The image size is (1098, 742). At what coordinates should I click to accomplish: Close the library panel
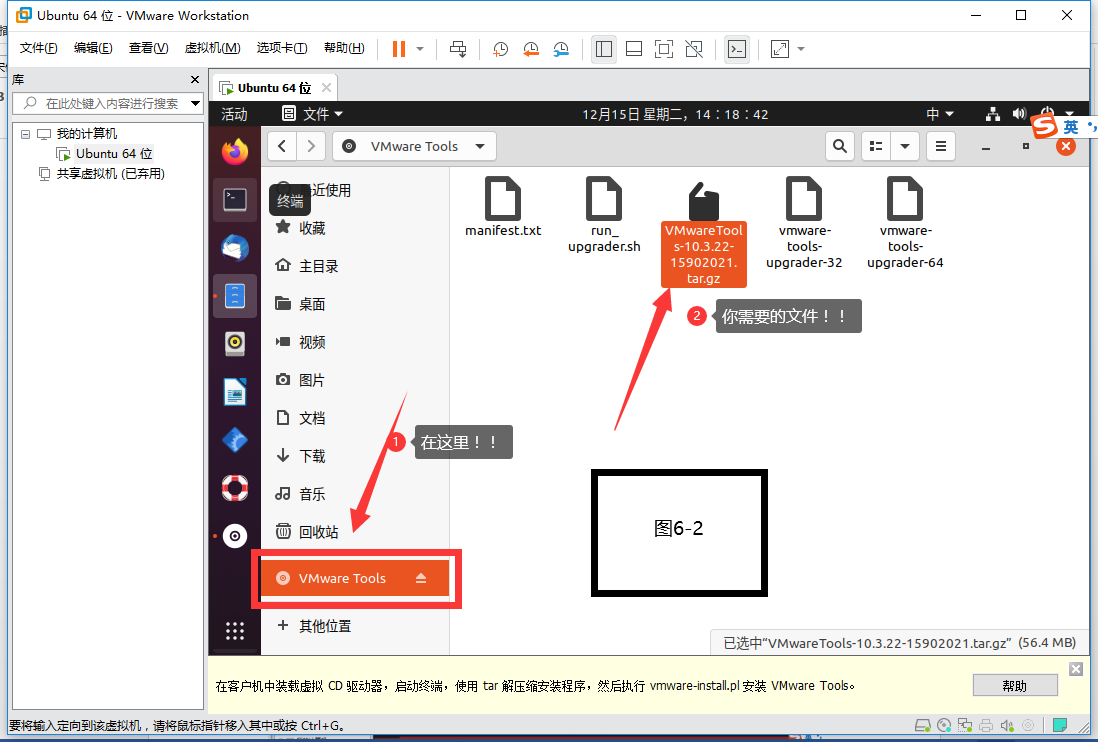[x=195, y=80]
